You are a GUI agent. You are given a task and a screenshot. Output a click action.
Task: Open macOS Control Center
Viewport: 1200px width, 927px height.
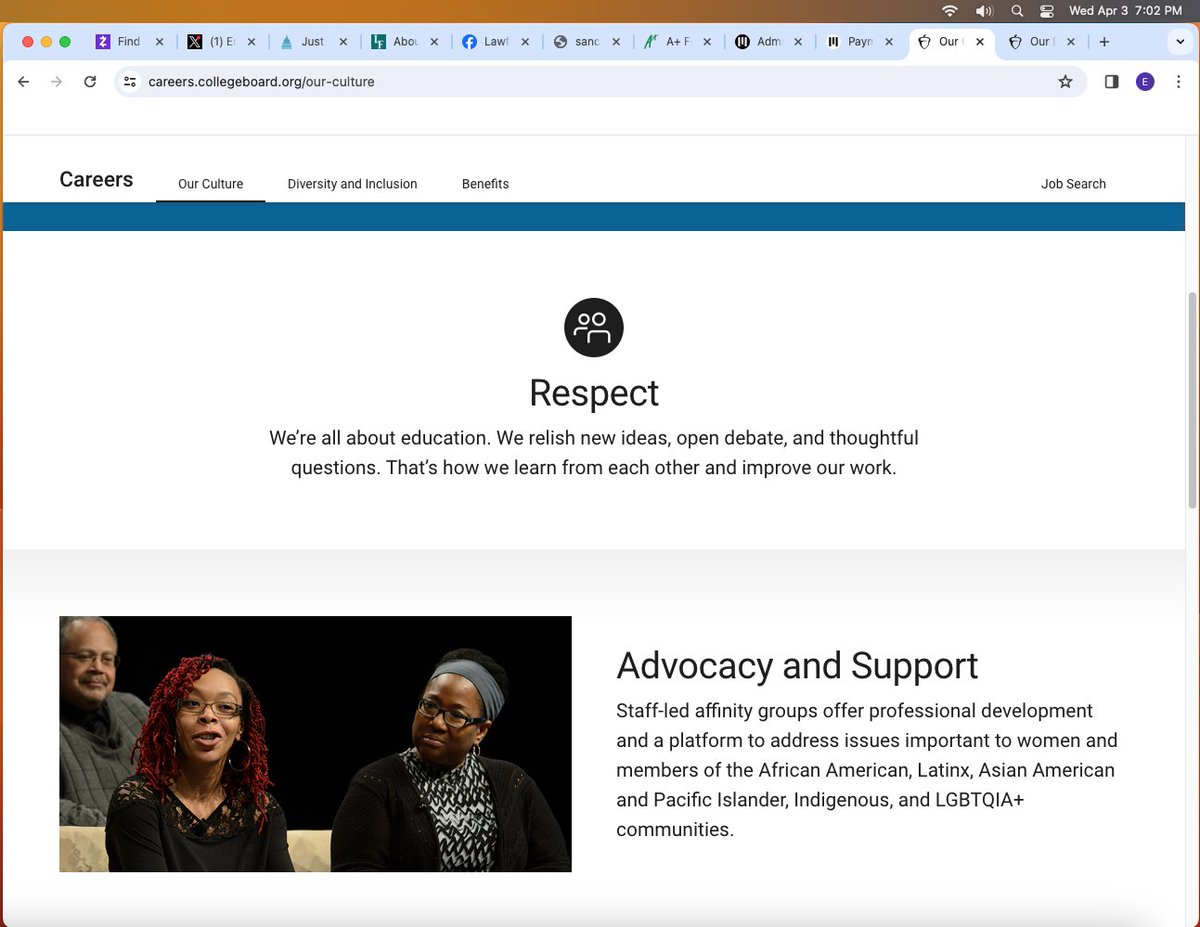tap(1047, 11)
